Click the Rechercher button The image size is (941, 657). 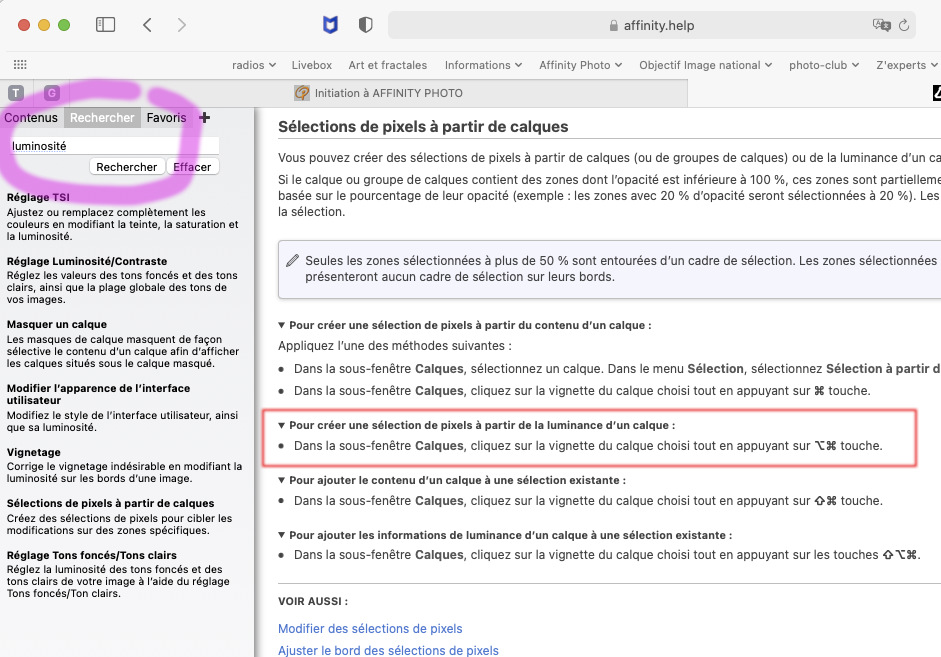tap(127, 167)
